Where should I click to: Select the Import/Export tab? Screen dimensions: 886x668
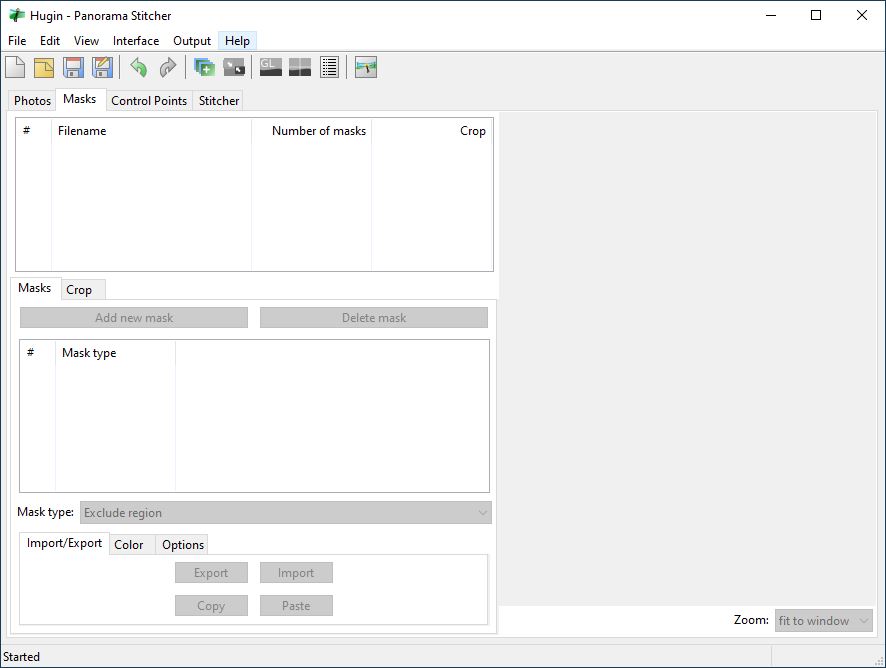[x=64, y=543]
